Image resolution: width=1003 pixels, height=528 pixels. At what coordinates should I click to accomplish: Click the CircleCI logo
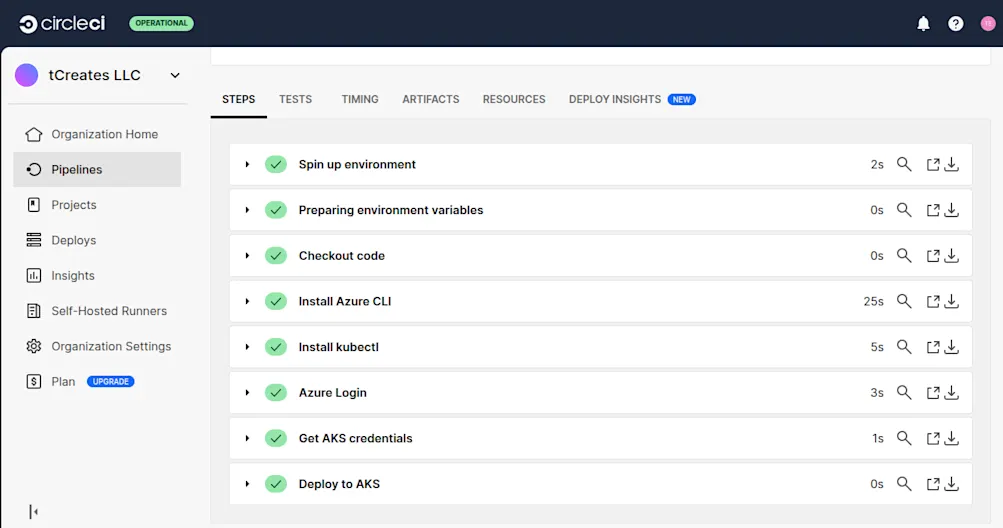pyautogui.click(x=62, y=24)
